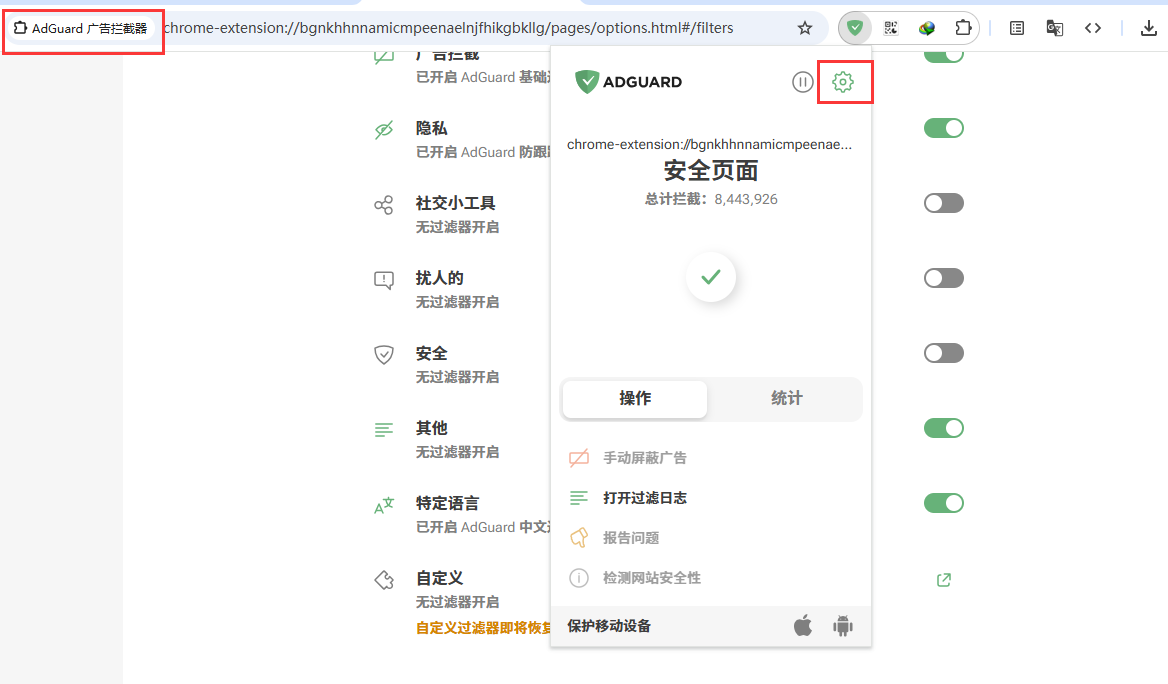1168x684 pixels.
Task: Disable the 隐私 privacy filter toggle
Action: 943,128
